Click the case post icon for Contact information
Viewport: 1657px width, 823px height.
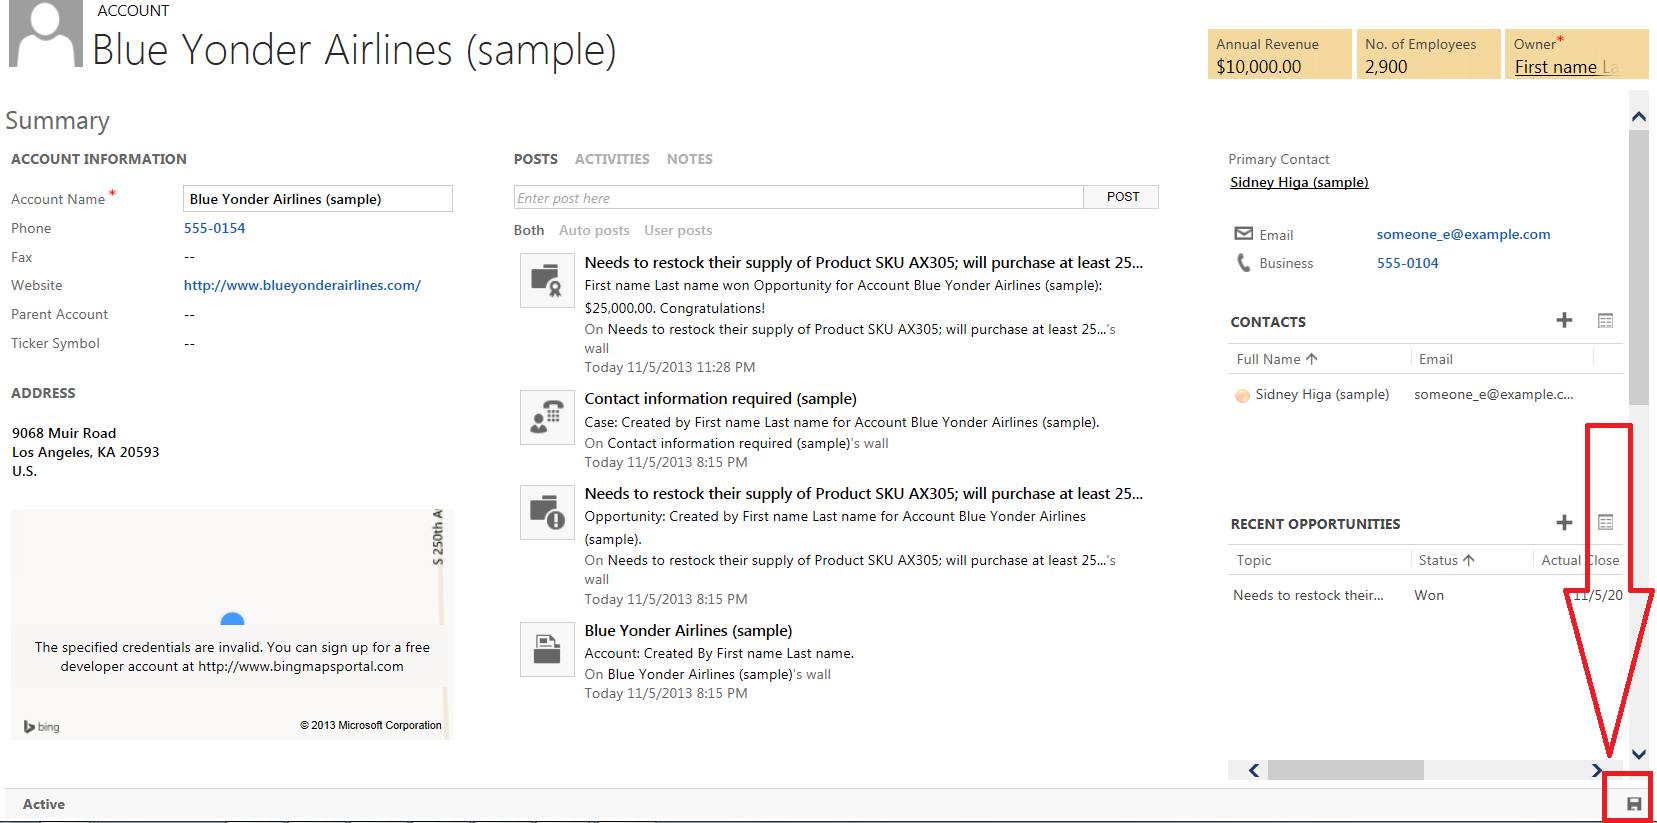tap(547, 417)
